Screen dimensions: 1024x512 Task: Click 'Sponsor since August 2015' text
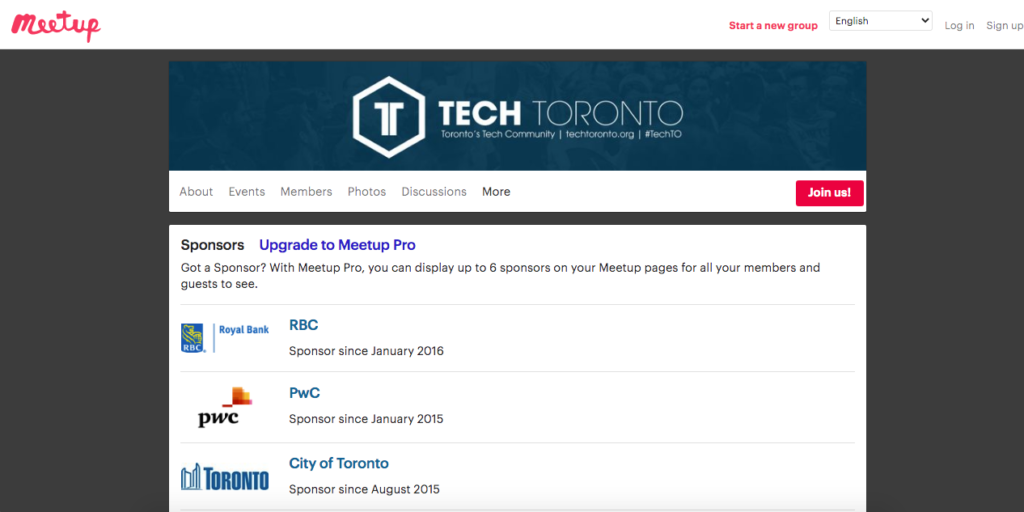click(x=364, y=489)
